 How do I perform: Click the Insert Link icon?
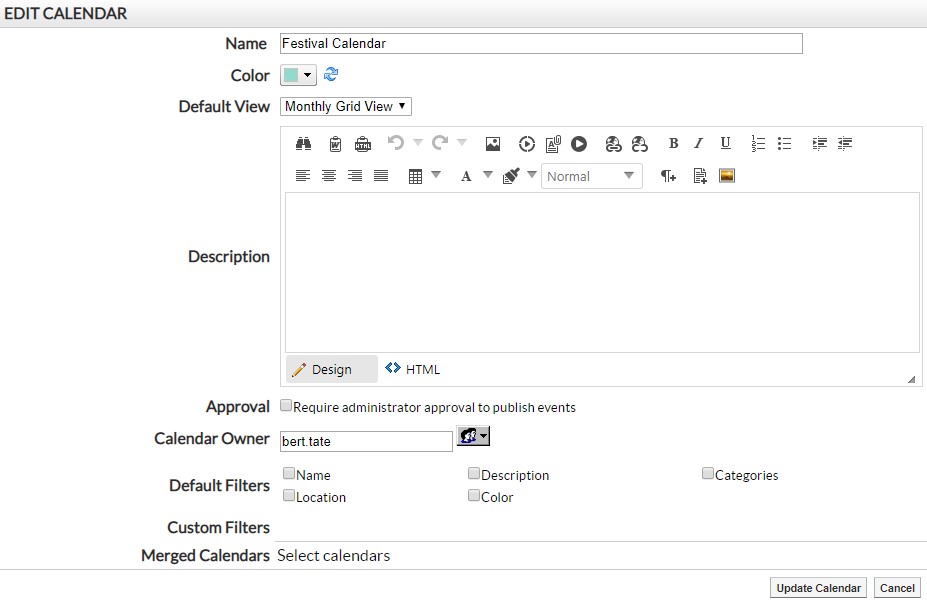tap(612, 143)
